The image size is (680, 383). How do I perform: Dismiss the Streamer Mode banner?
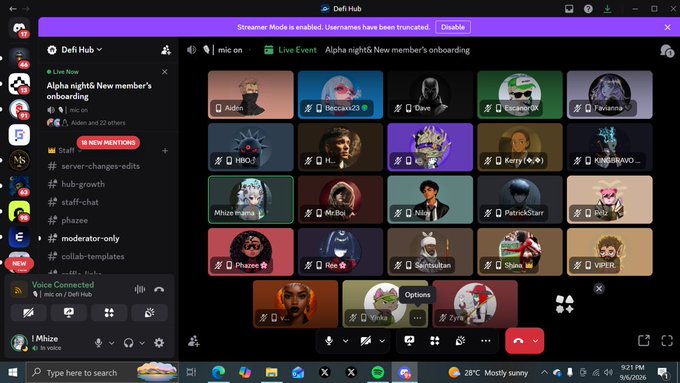(667, 27)
